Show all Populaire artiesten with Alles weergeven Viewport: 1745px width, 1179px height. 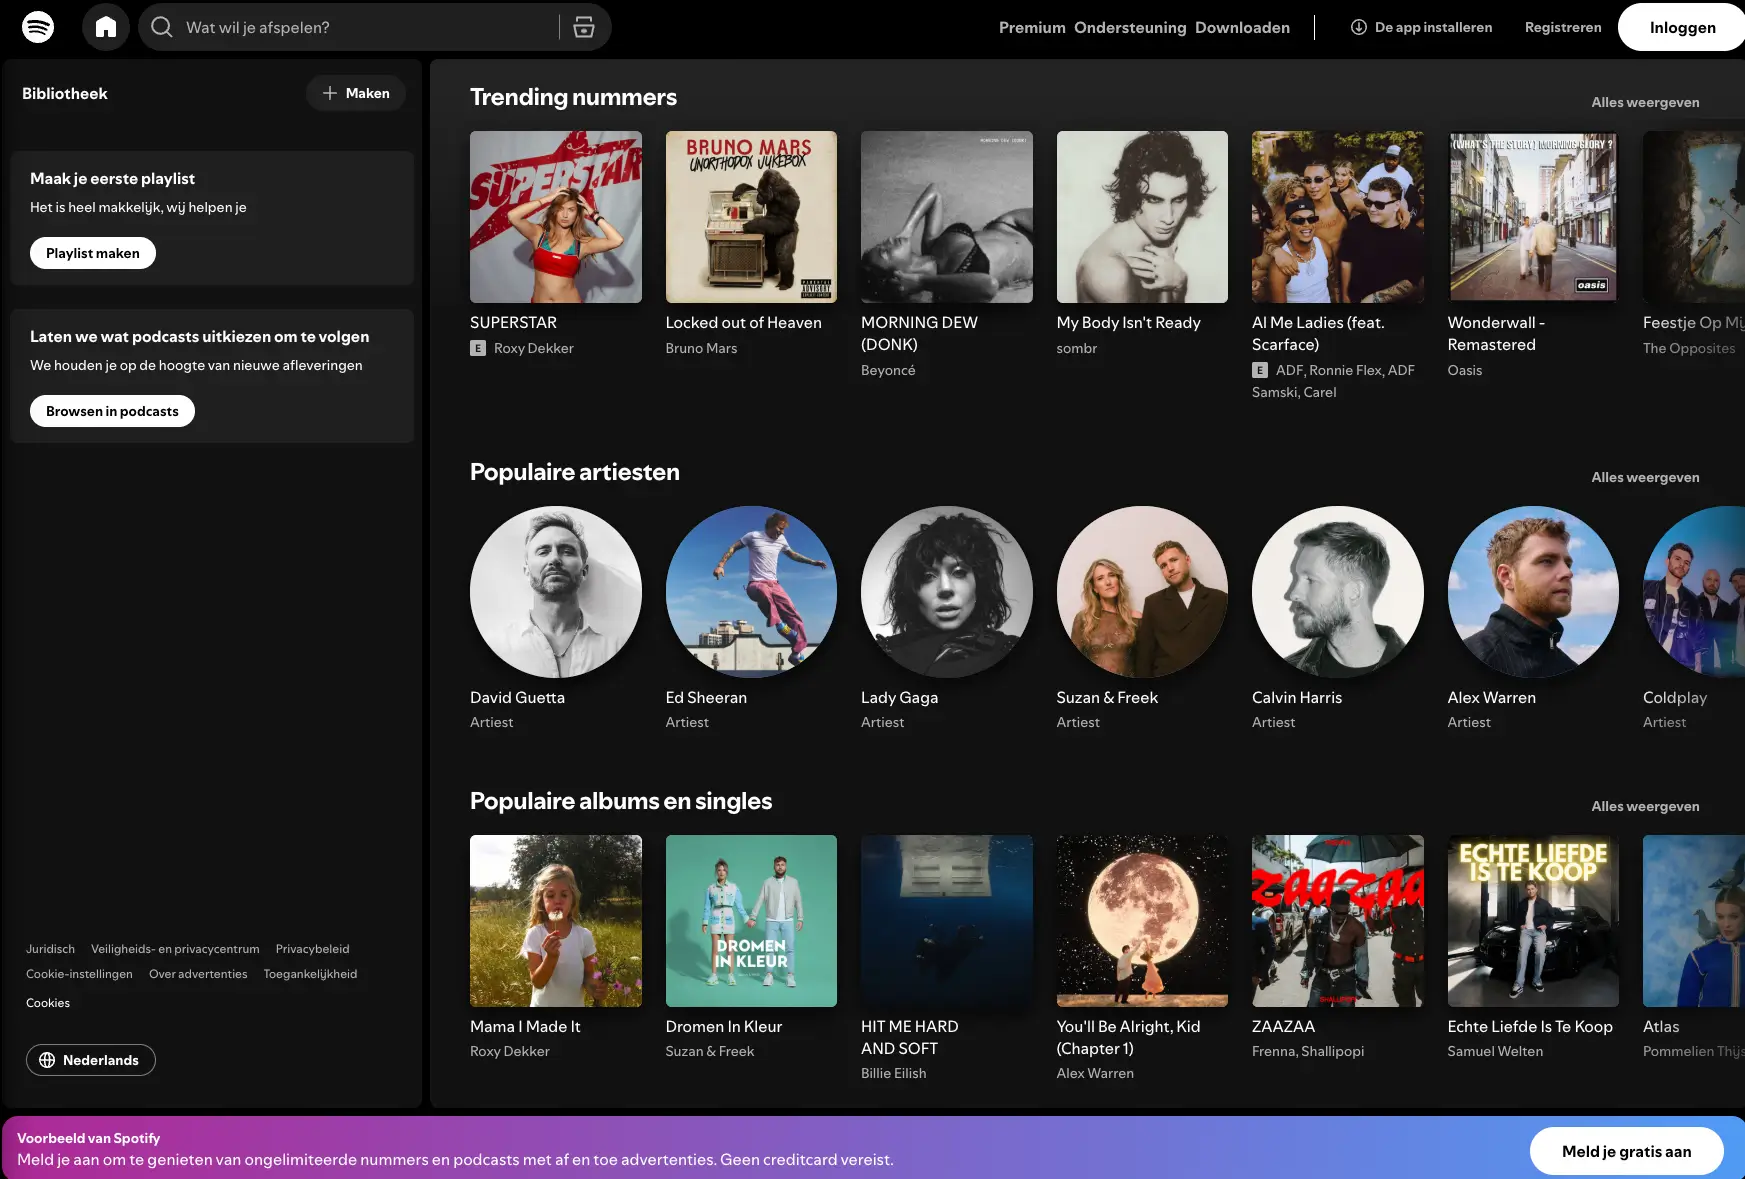point(1645,477)
